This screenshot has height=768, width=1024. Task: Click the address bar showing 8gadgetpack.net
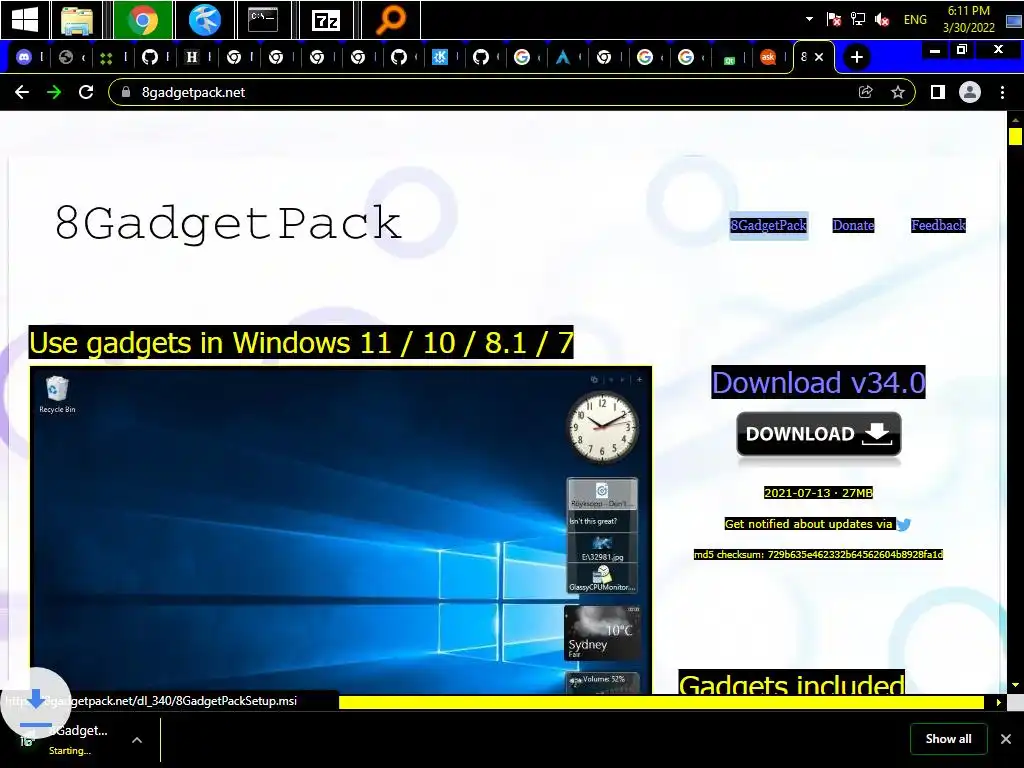tap(511, 92)
